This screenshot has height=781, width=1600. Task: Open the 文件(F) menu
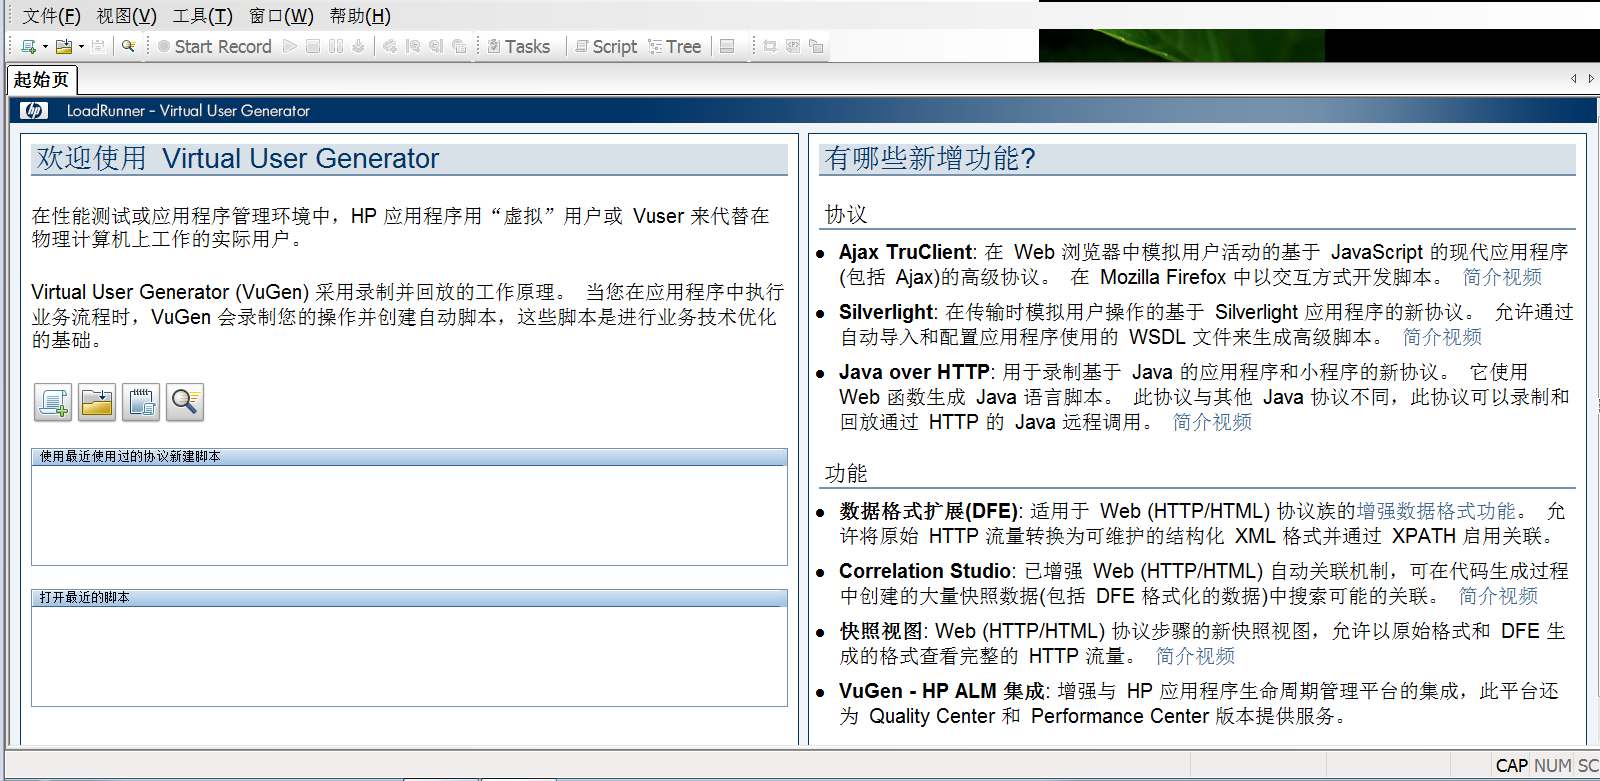(x=51, y=16)
